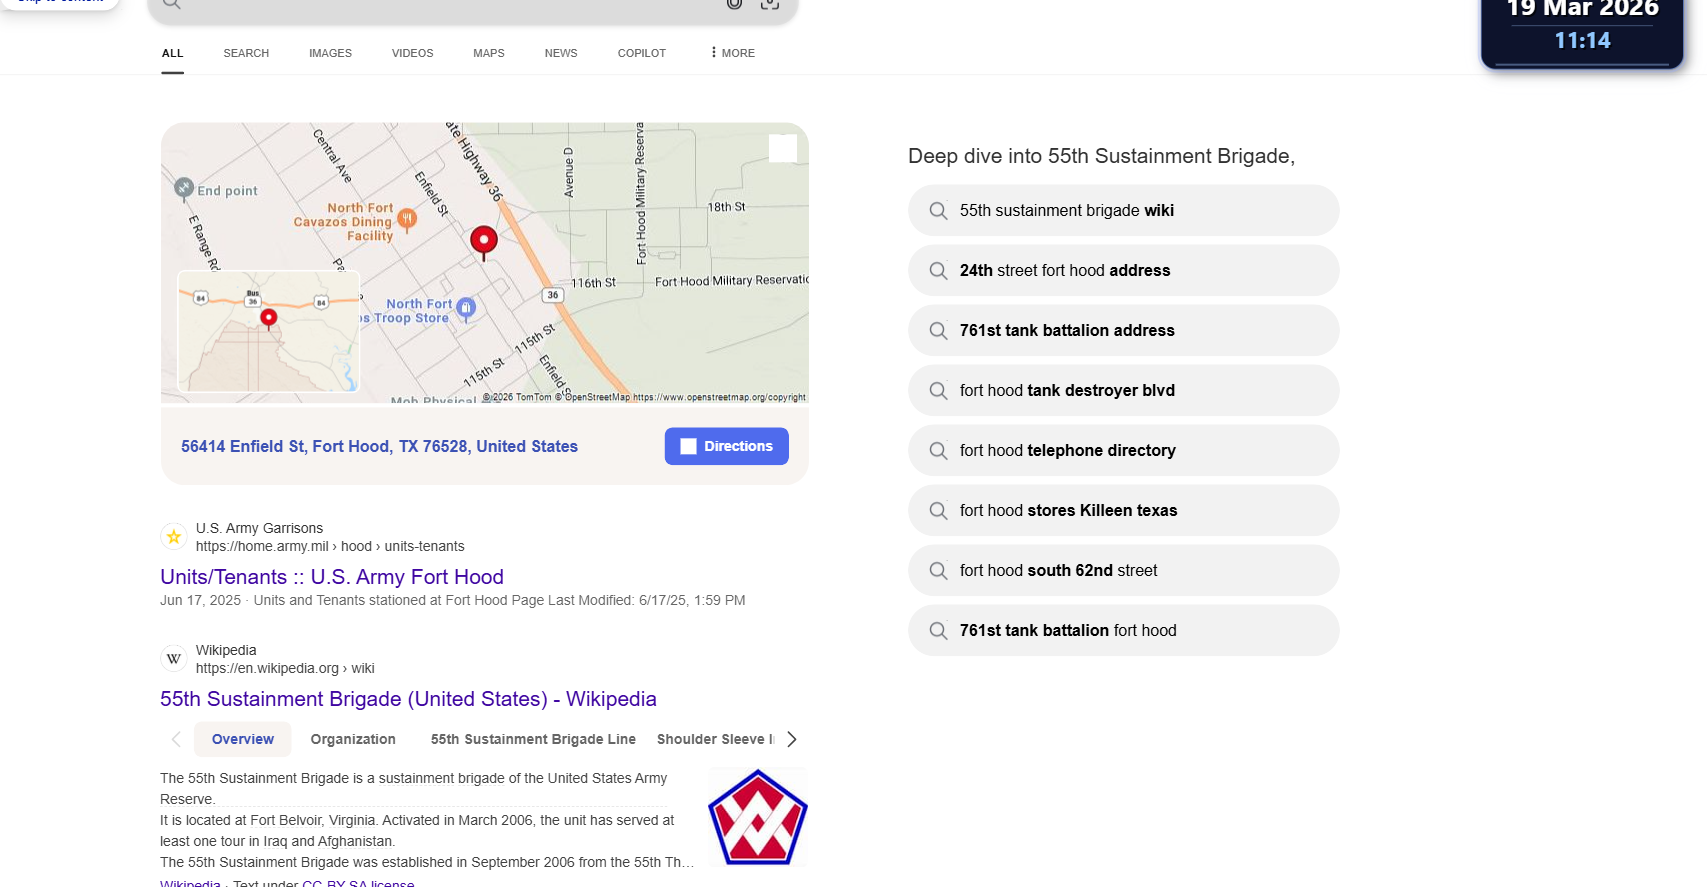Viewport: 1707px width, 887px height.
Task: Click the End point map marker
Action: 184,188
